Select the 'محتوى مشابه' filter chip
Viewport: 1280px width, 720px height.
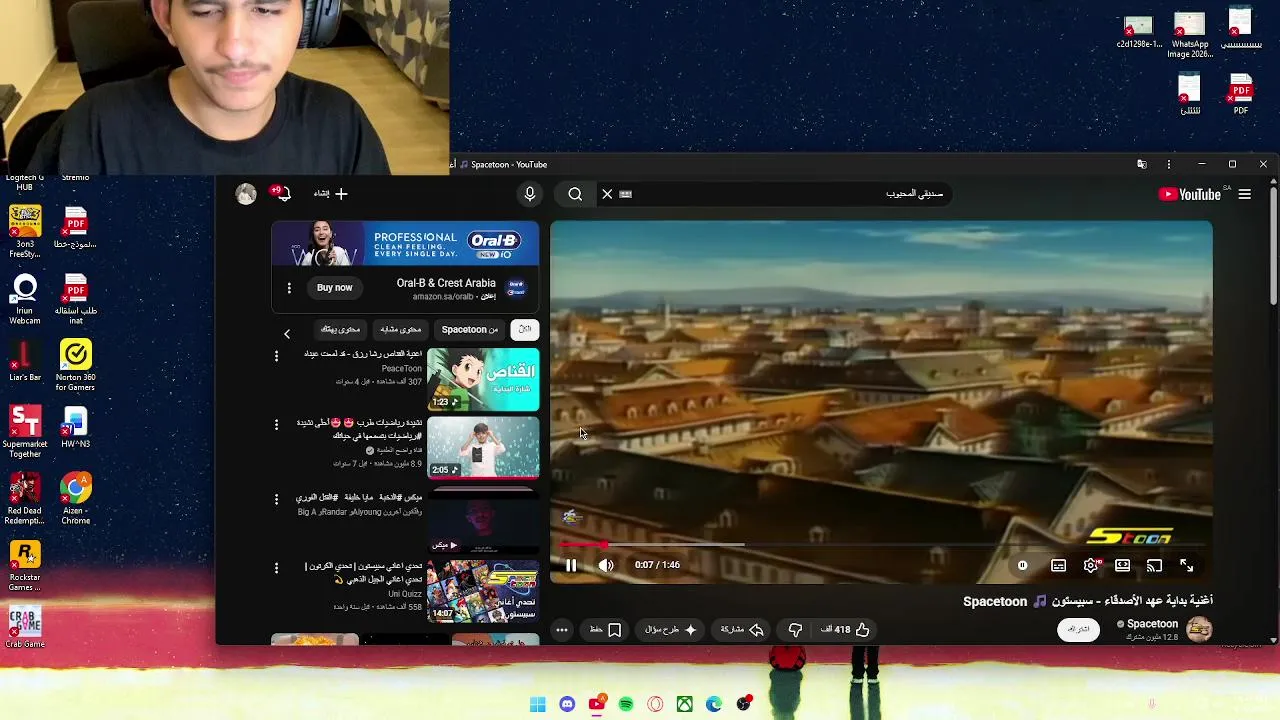point(400,329)
